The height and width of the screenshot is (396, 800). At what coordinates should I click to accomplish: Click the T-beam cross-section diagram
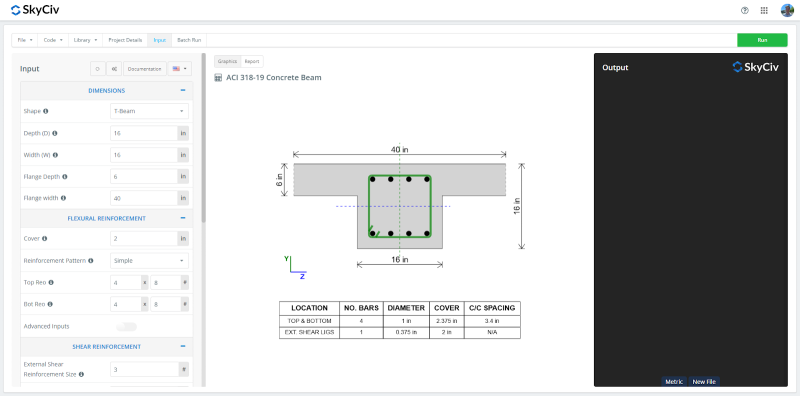point(399,206)
